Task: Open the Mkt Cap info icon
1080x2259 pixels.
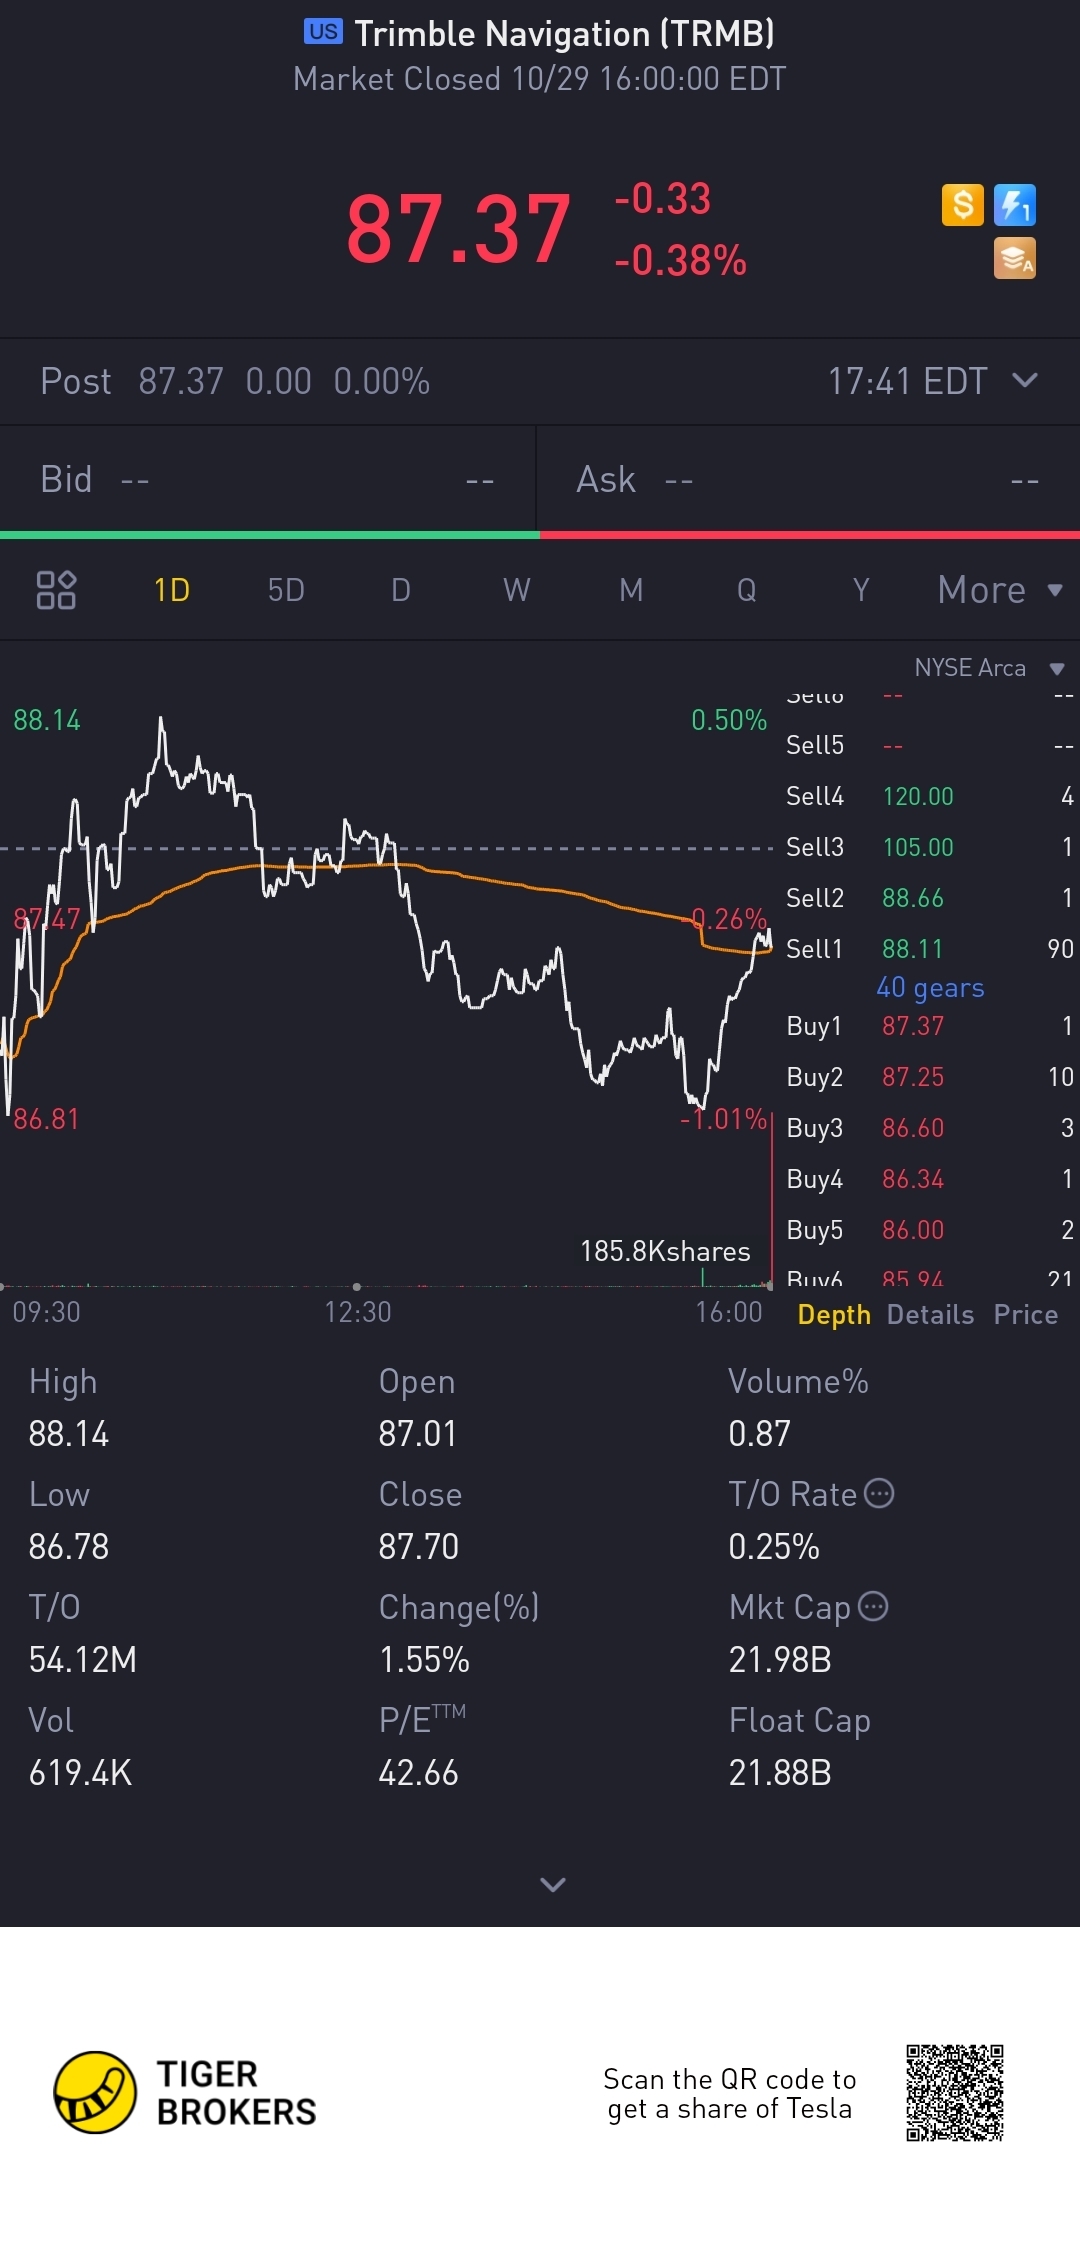Action: tap(873, 1606)
